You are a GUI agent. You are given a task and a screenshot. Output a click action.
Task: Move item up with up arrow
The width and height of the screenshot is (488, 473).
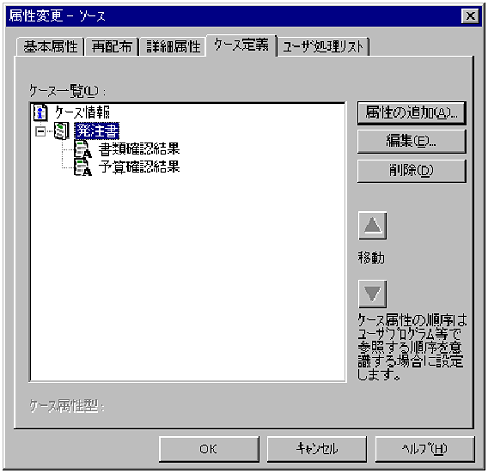tap(372, 225)
